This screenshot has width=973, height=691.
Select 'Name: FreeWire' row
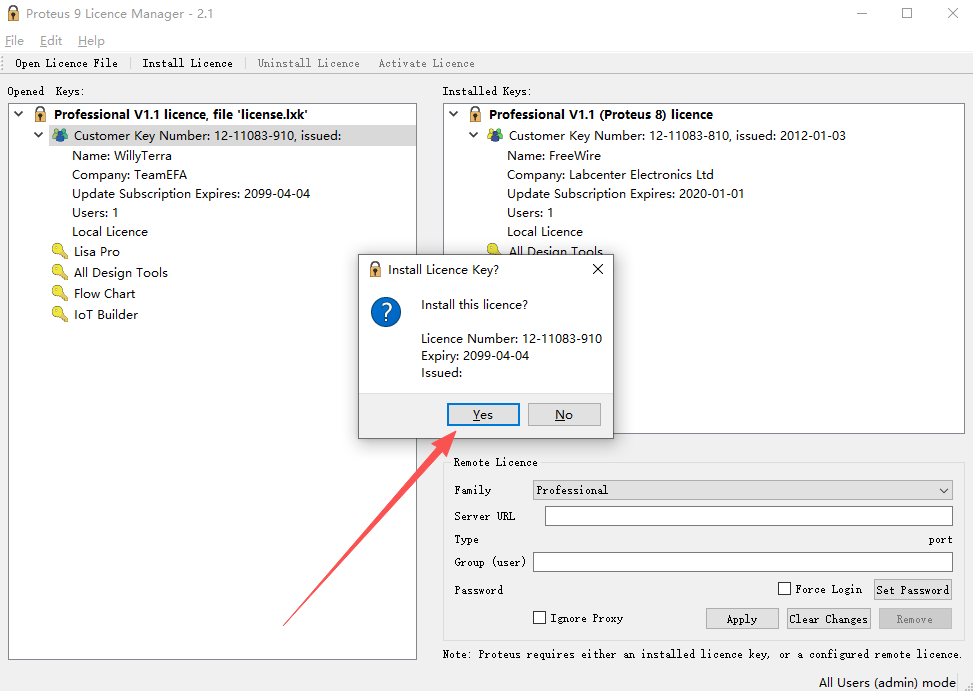coord(554,156)
